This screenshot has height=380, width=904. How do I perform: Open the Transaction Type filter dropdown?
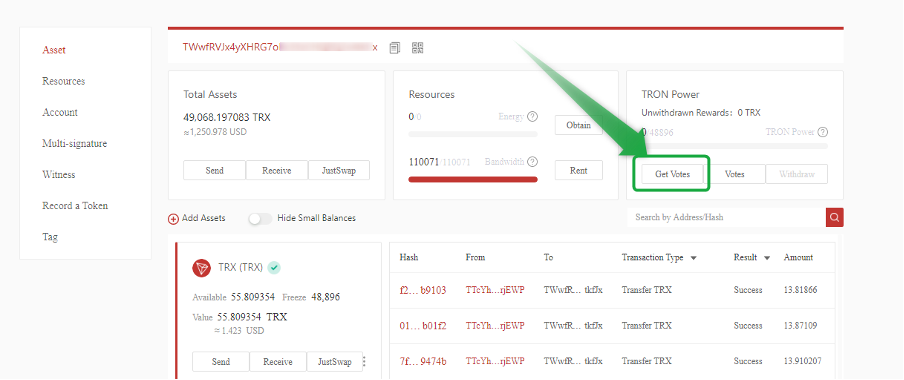[x=694, y=258]
